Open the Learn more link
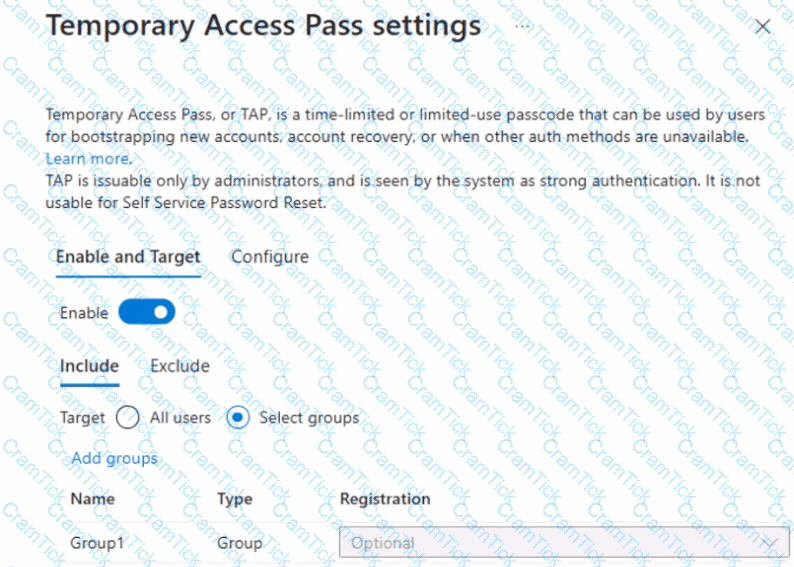Image resolution: width=794 pixels, height=567 pixels. point(88,159)
